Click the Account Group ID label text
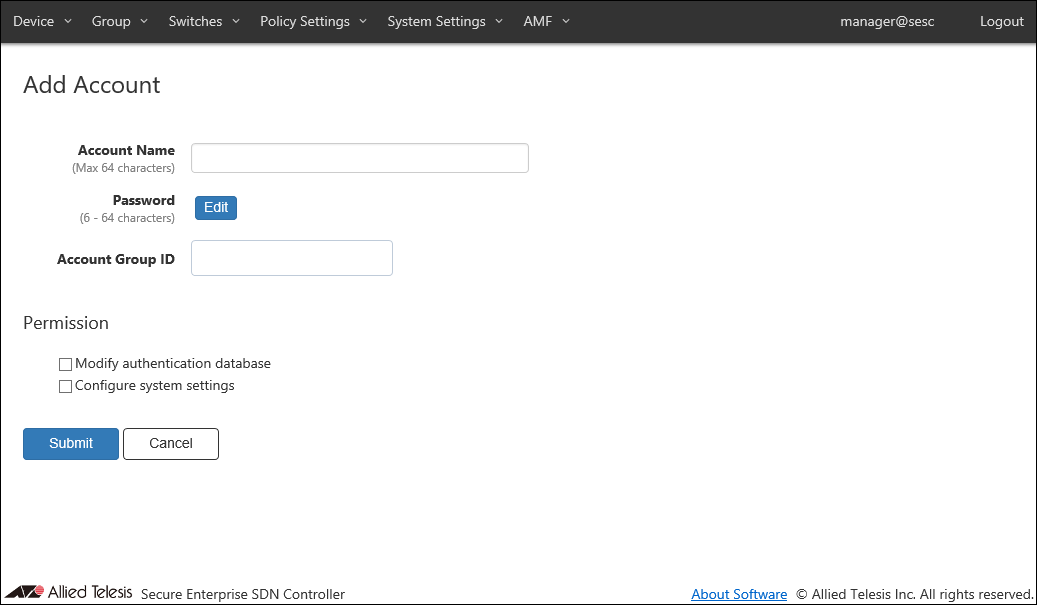 pyautogui.click(x=116, y=259)
